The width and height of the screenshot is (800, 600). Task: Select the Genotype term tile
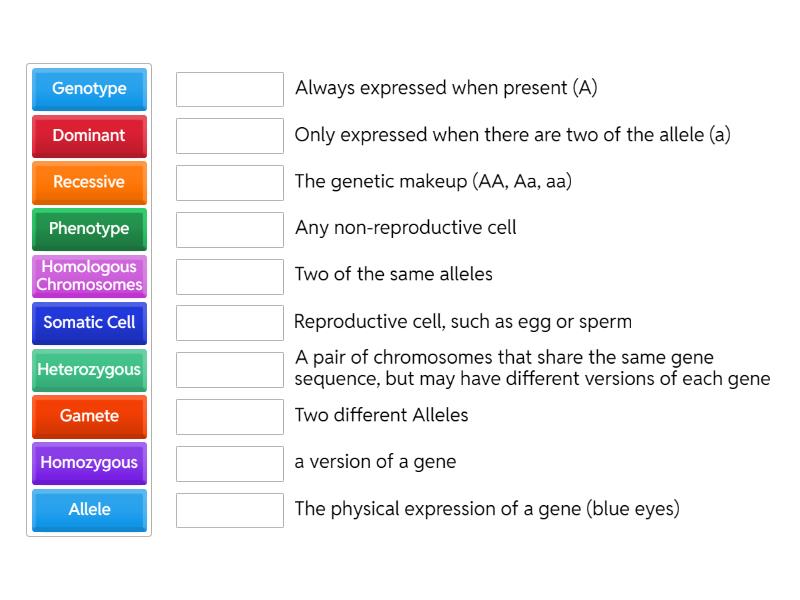pyautogui.click(x=89, y=89)
